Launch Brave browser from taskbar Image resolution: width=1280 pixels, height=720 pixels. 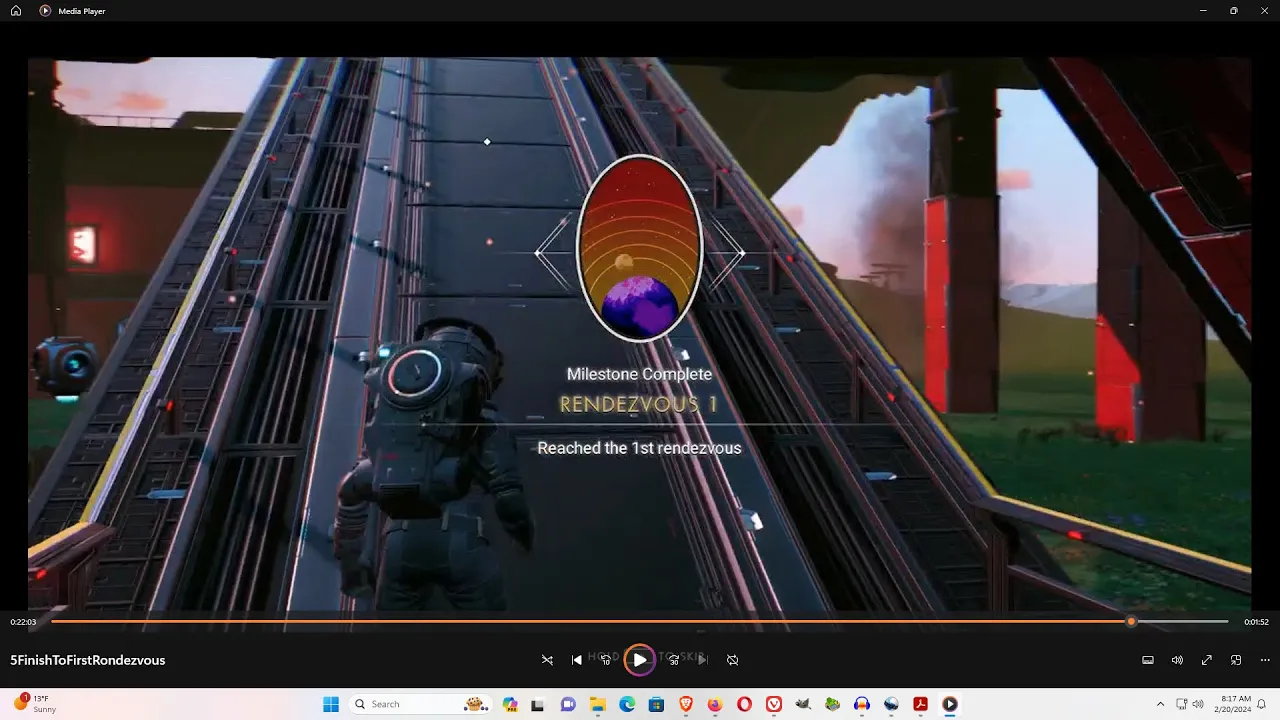686,704
